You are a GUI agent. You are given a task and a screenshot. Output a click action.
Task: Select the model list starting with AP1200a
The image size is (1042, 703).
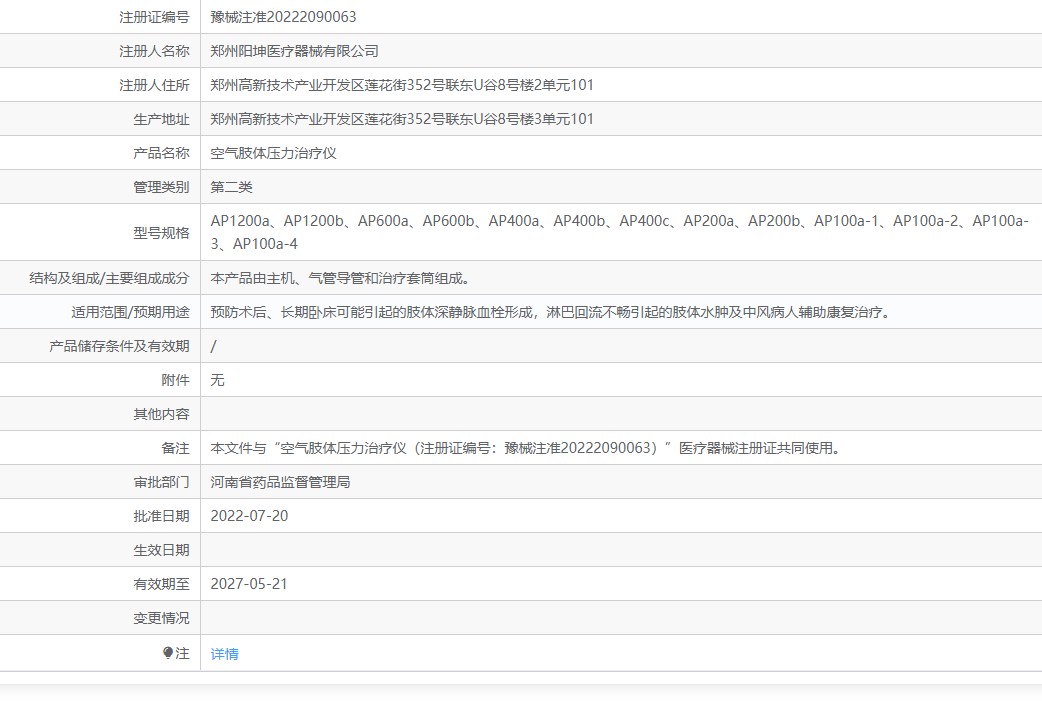pos(619,233)
